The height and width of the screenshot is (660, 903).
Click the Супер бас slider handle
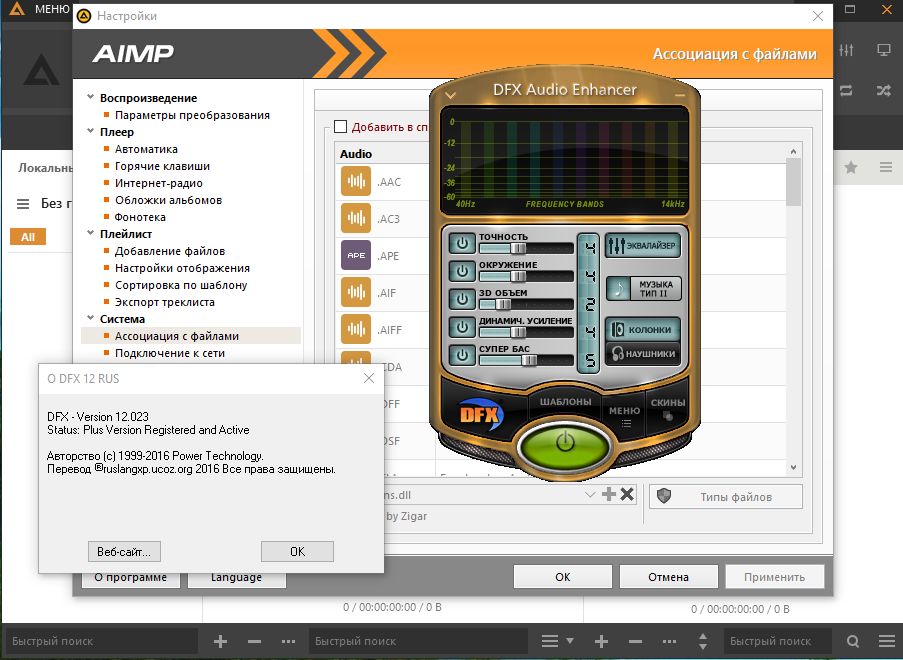529,361
